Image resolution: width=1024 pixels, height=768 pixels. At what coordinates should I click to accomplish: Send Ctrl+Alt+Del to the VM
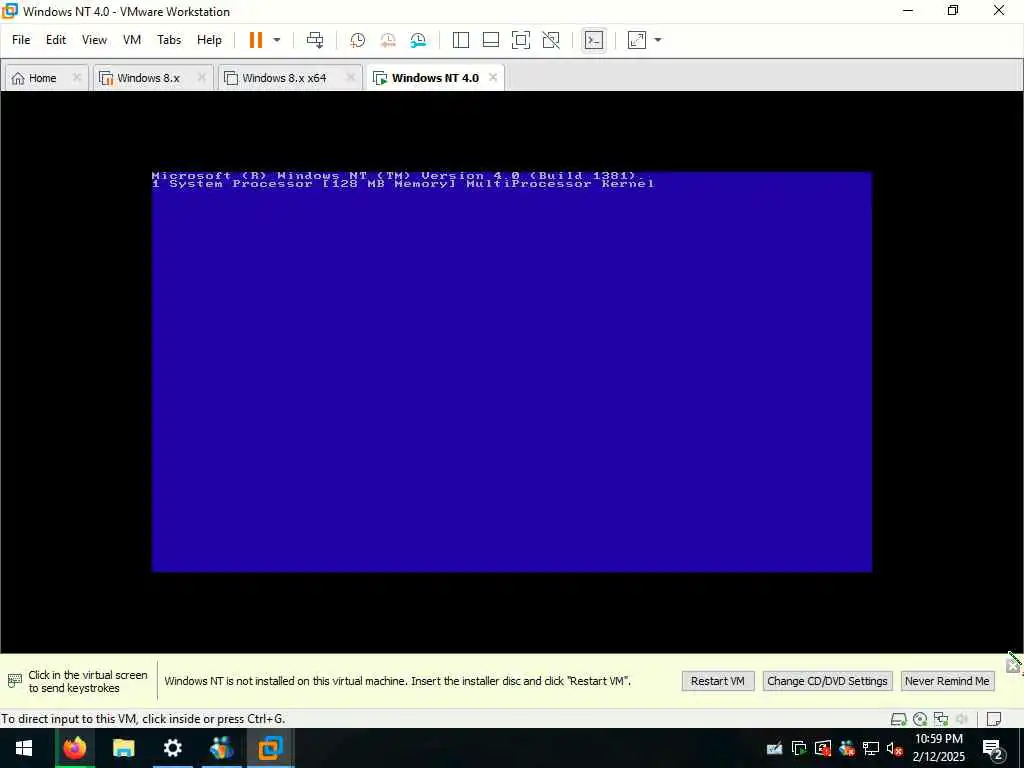point(315,40)
